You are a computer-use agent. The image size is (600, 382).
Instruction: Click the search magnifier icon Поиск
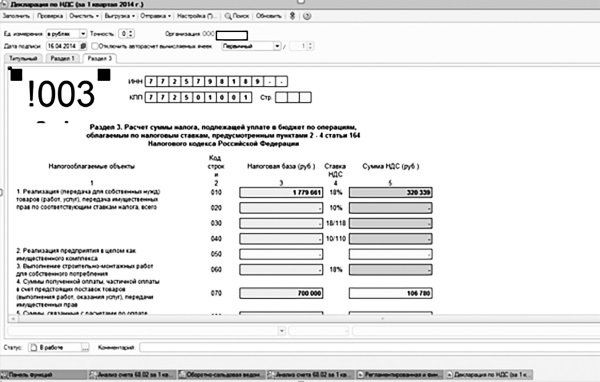(x=228, y=16)
